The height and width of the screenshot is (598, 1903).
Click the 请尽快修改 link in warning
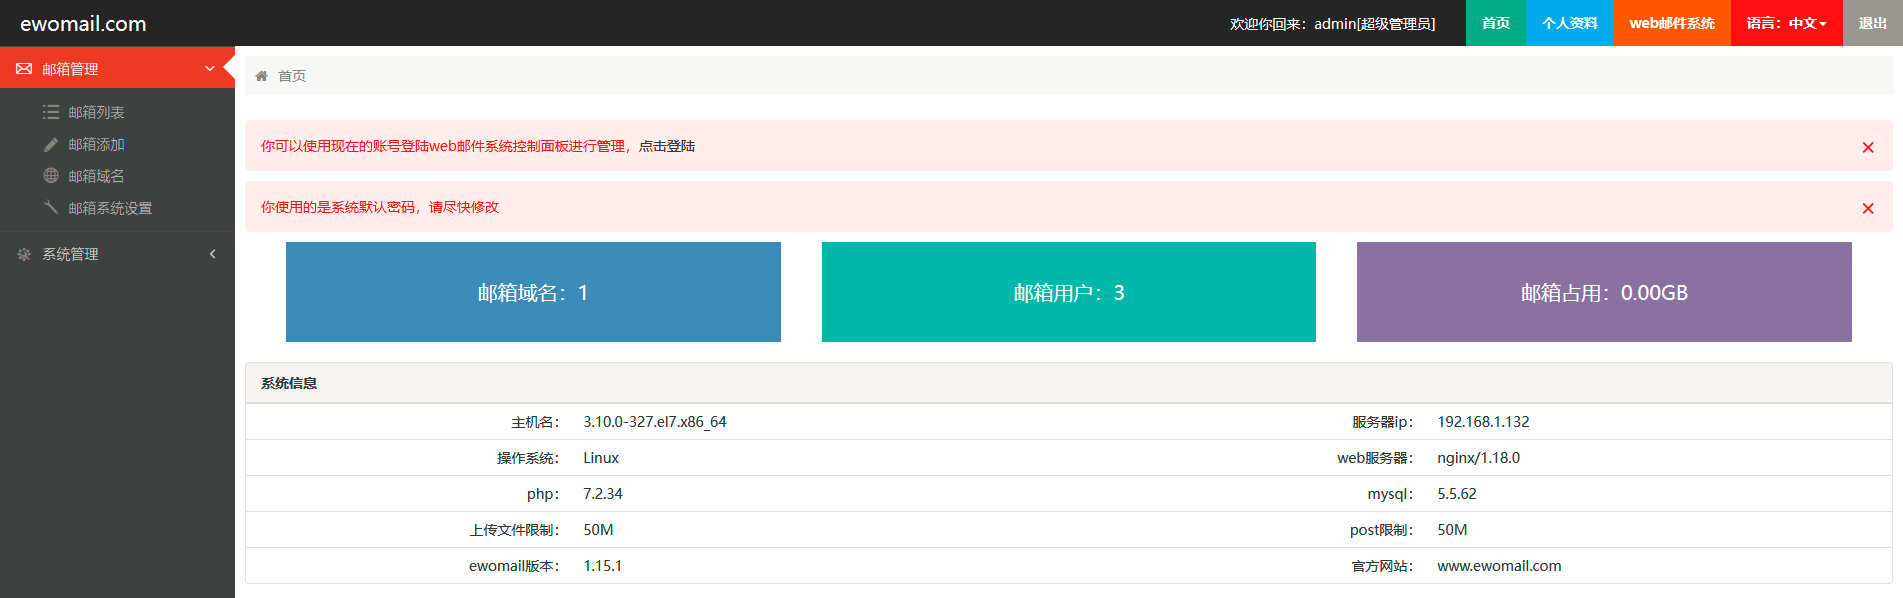coord(464,207)
